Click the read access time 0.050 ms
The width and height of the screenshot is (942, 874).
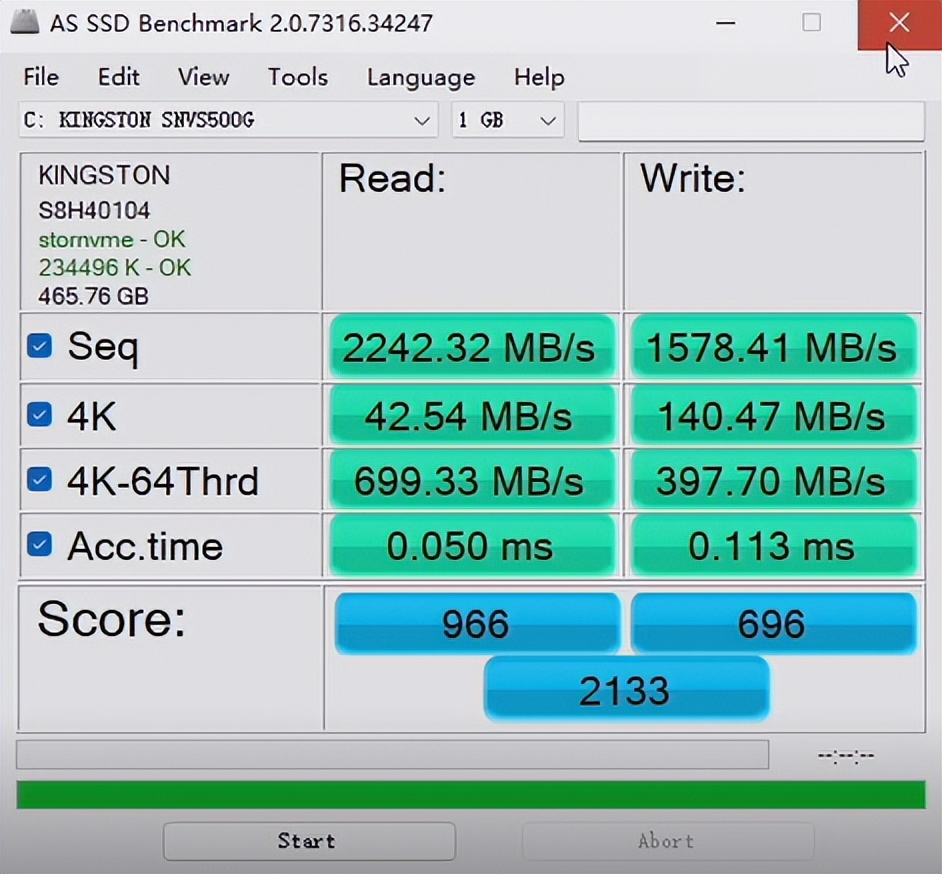472,545
